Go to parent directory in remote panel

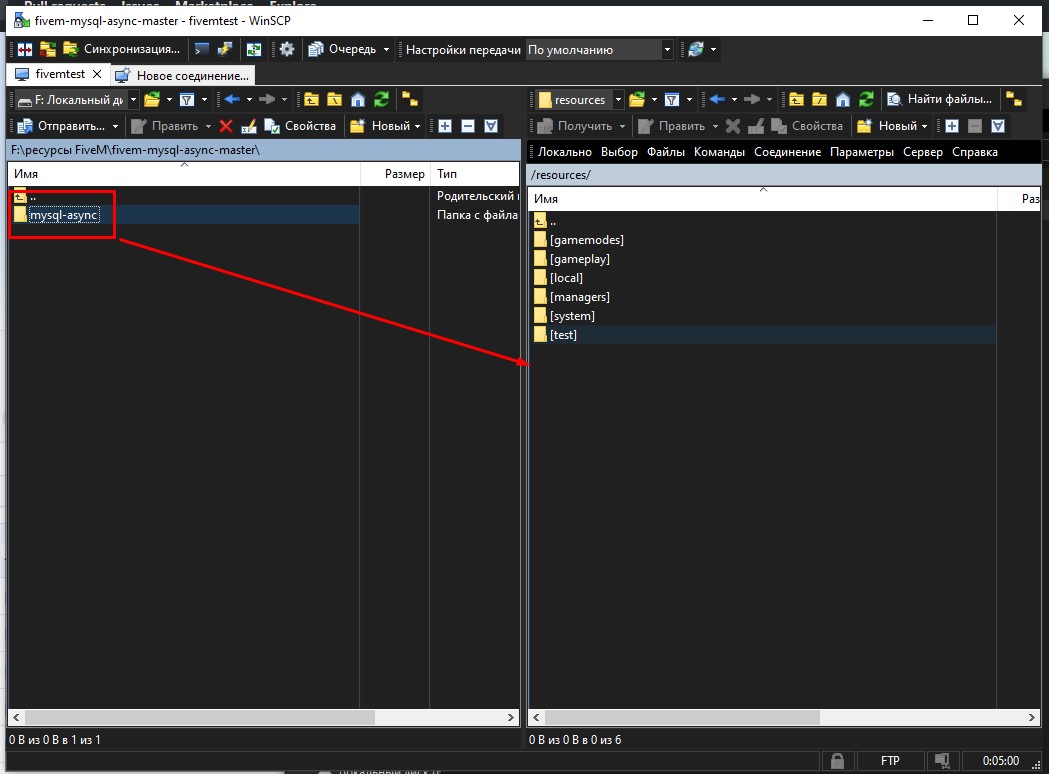pos(796,99)
